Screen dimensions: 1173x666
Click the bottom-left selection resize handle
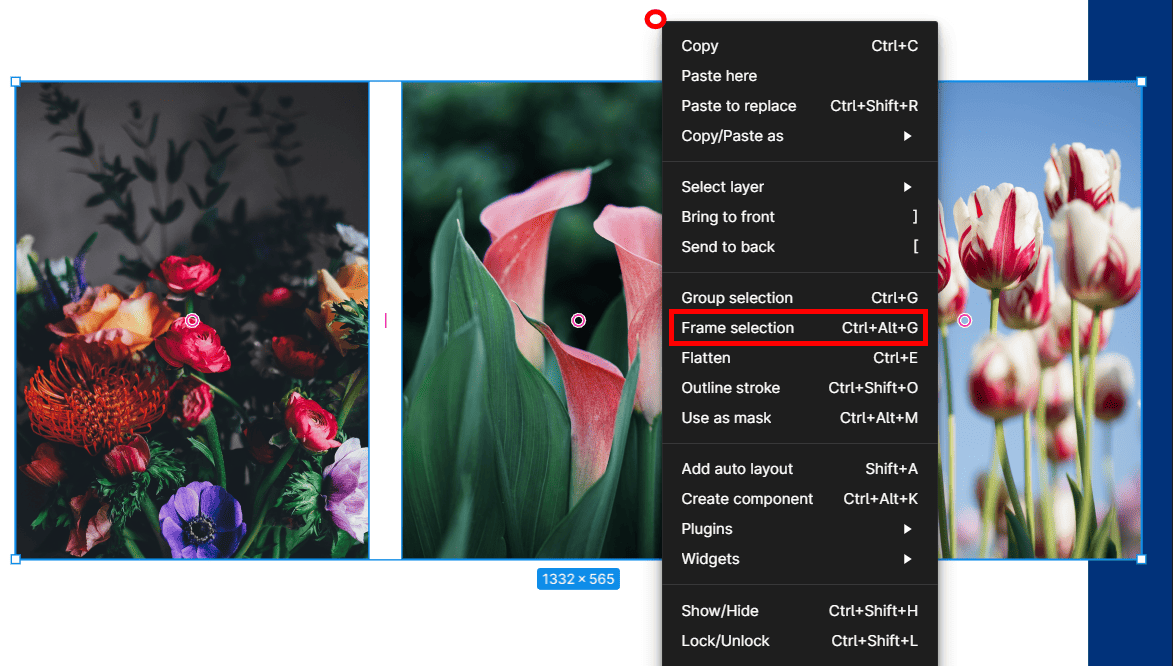tap(16, 559)
